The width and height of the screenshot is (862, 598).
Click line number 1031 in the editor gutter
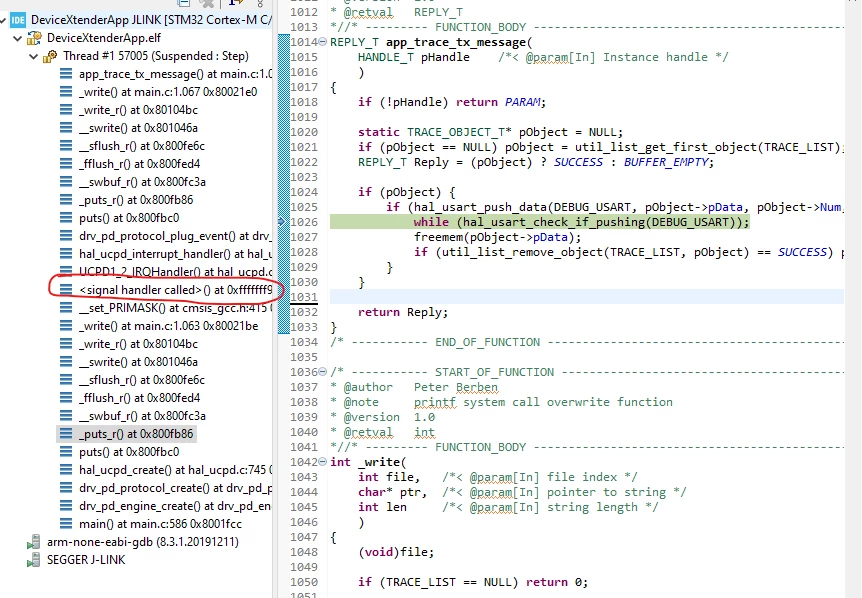304,297
